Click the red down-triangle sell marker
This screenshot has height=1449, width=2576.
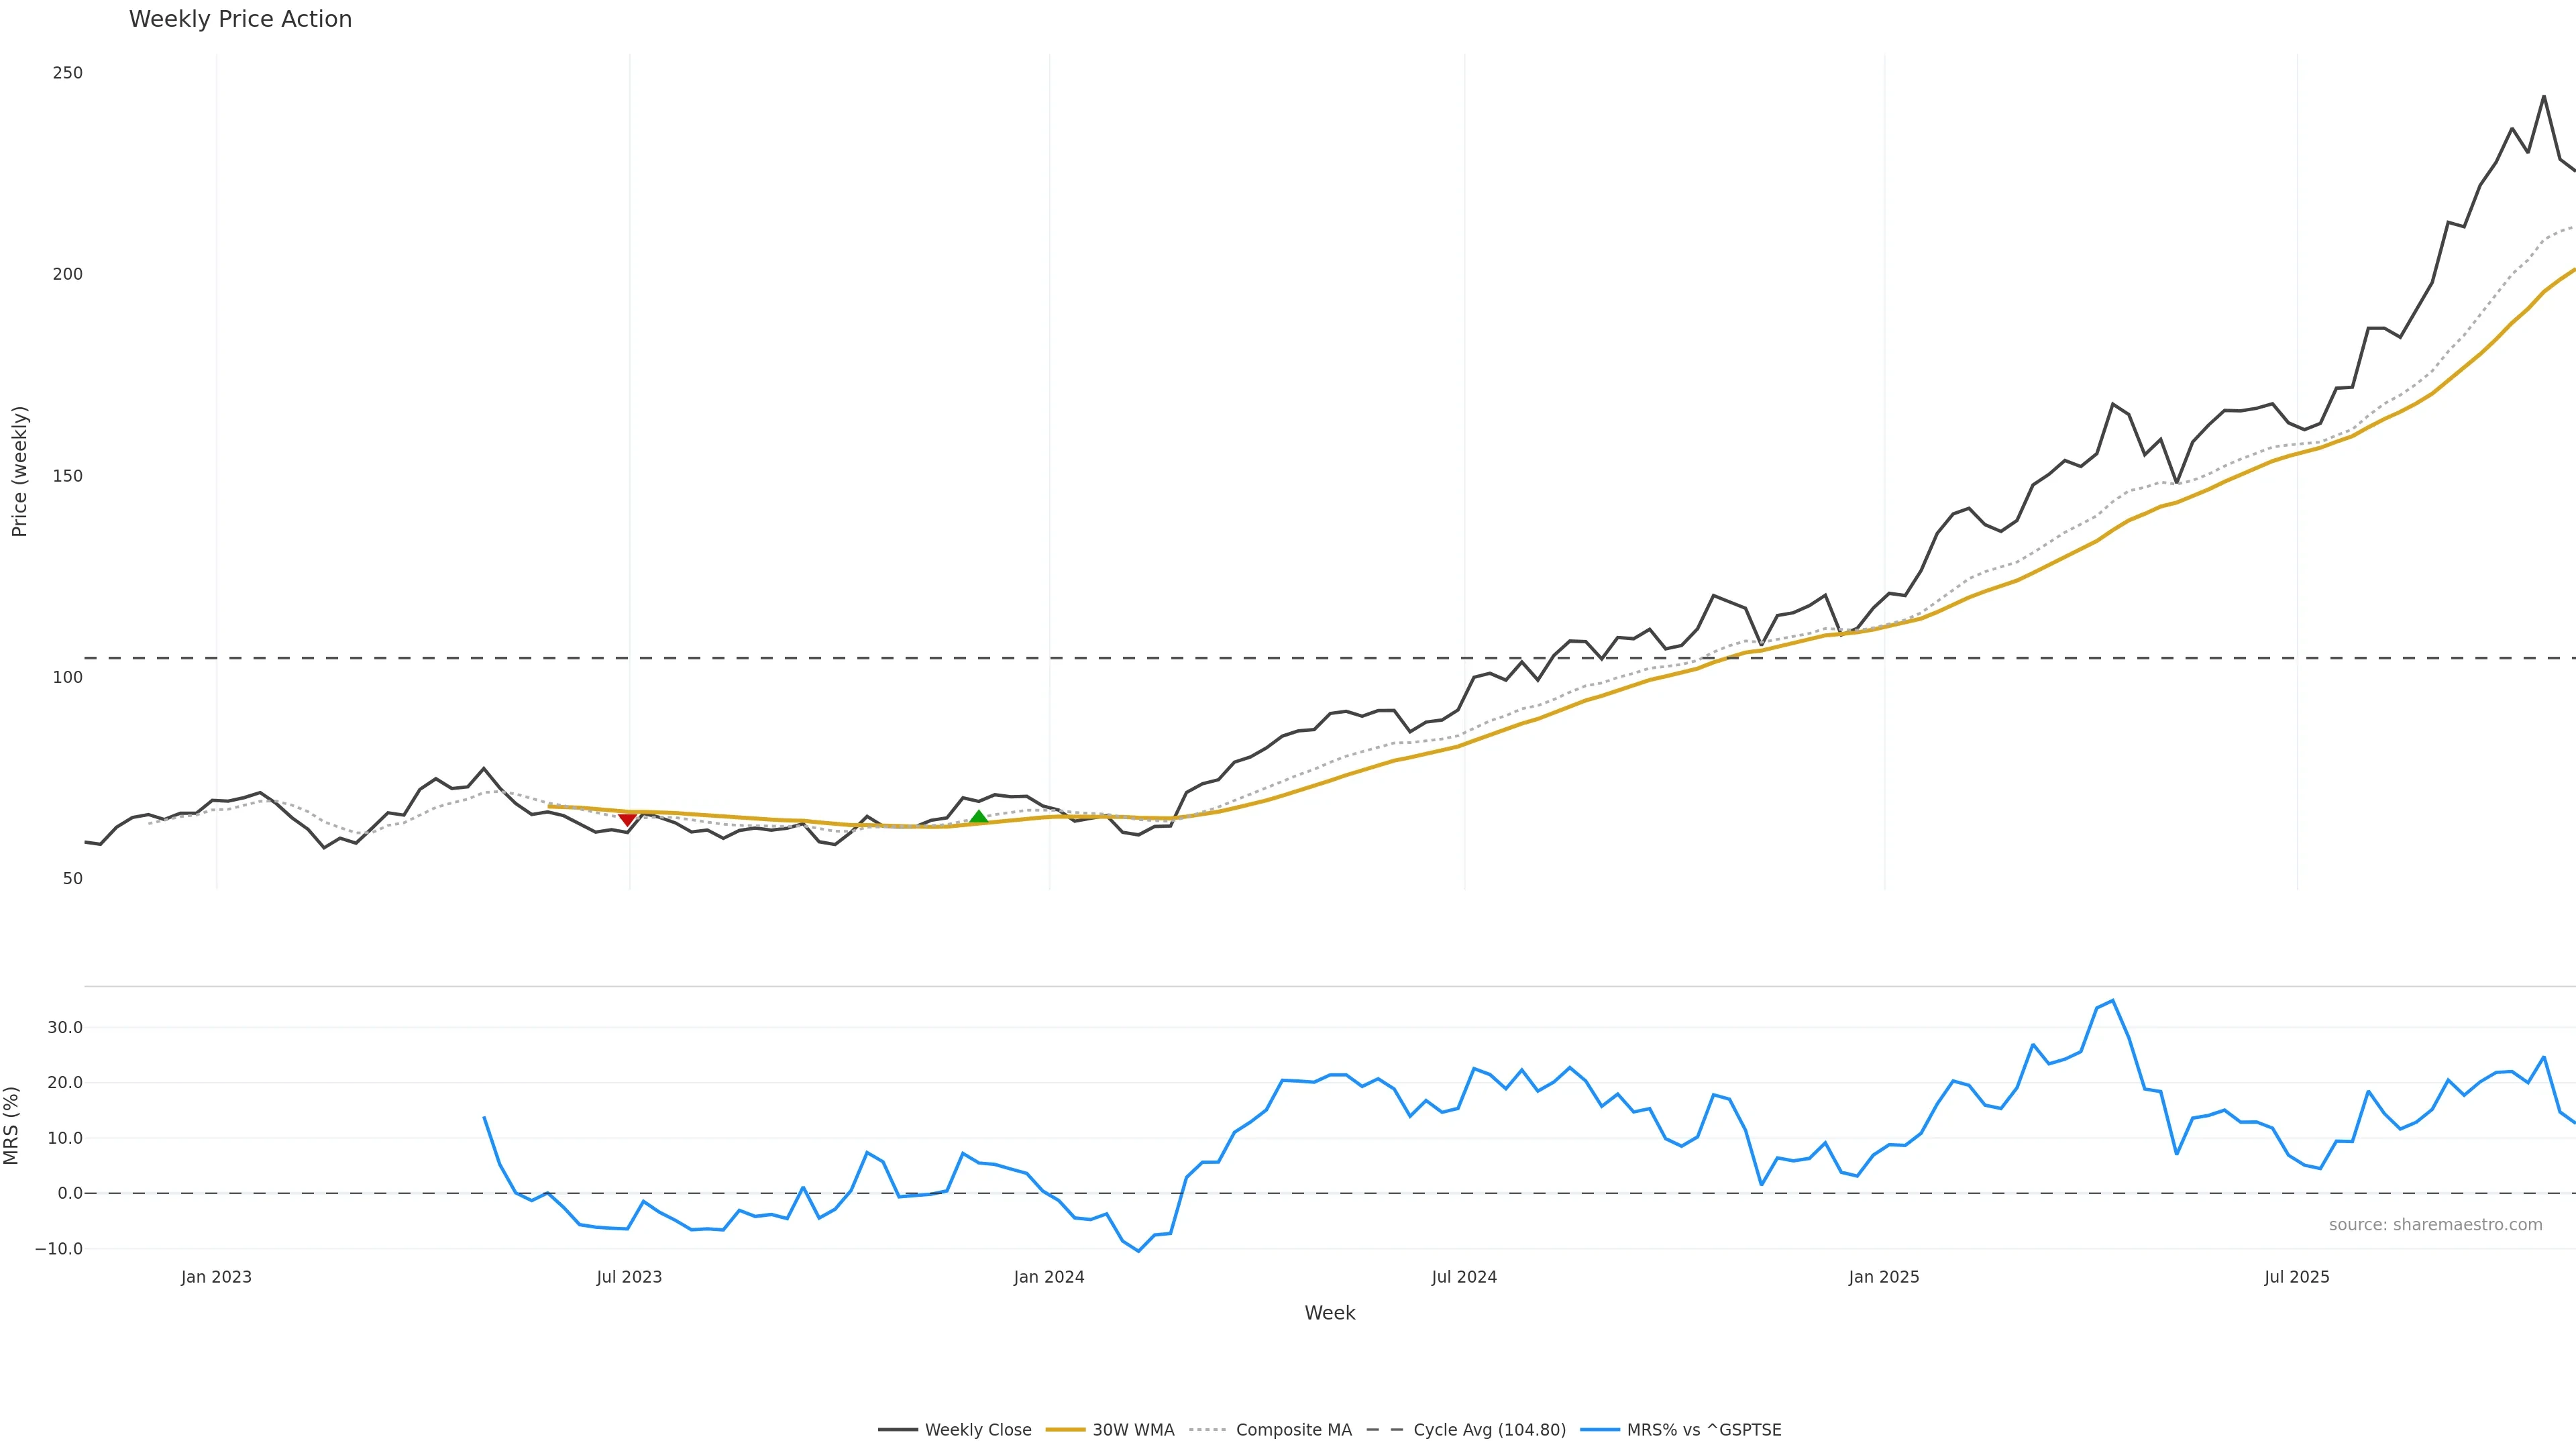(x=627, y=820)
